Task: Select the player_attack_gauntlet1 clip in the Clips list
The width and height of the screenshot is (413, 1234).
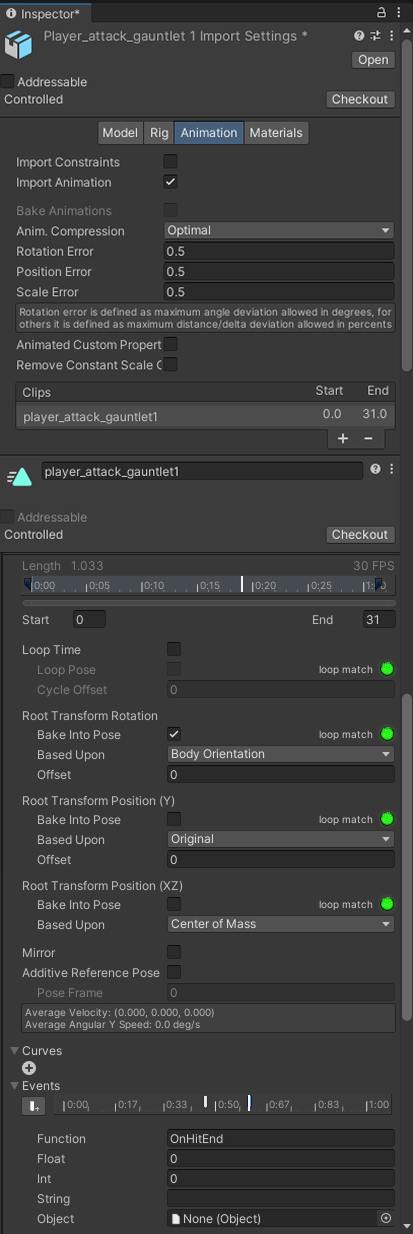Action: click(205, 415)
